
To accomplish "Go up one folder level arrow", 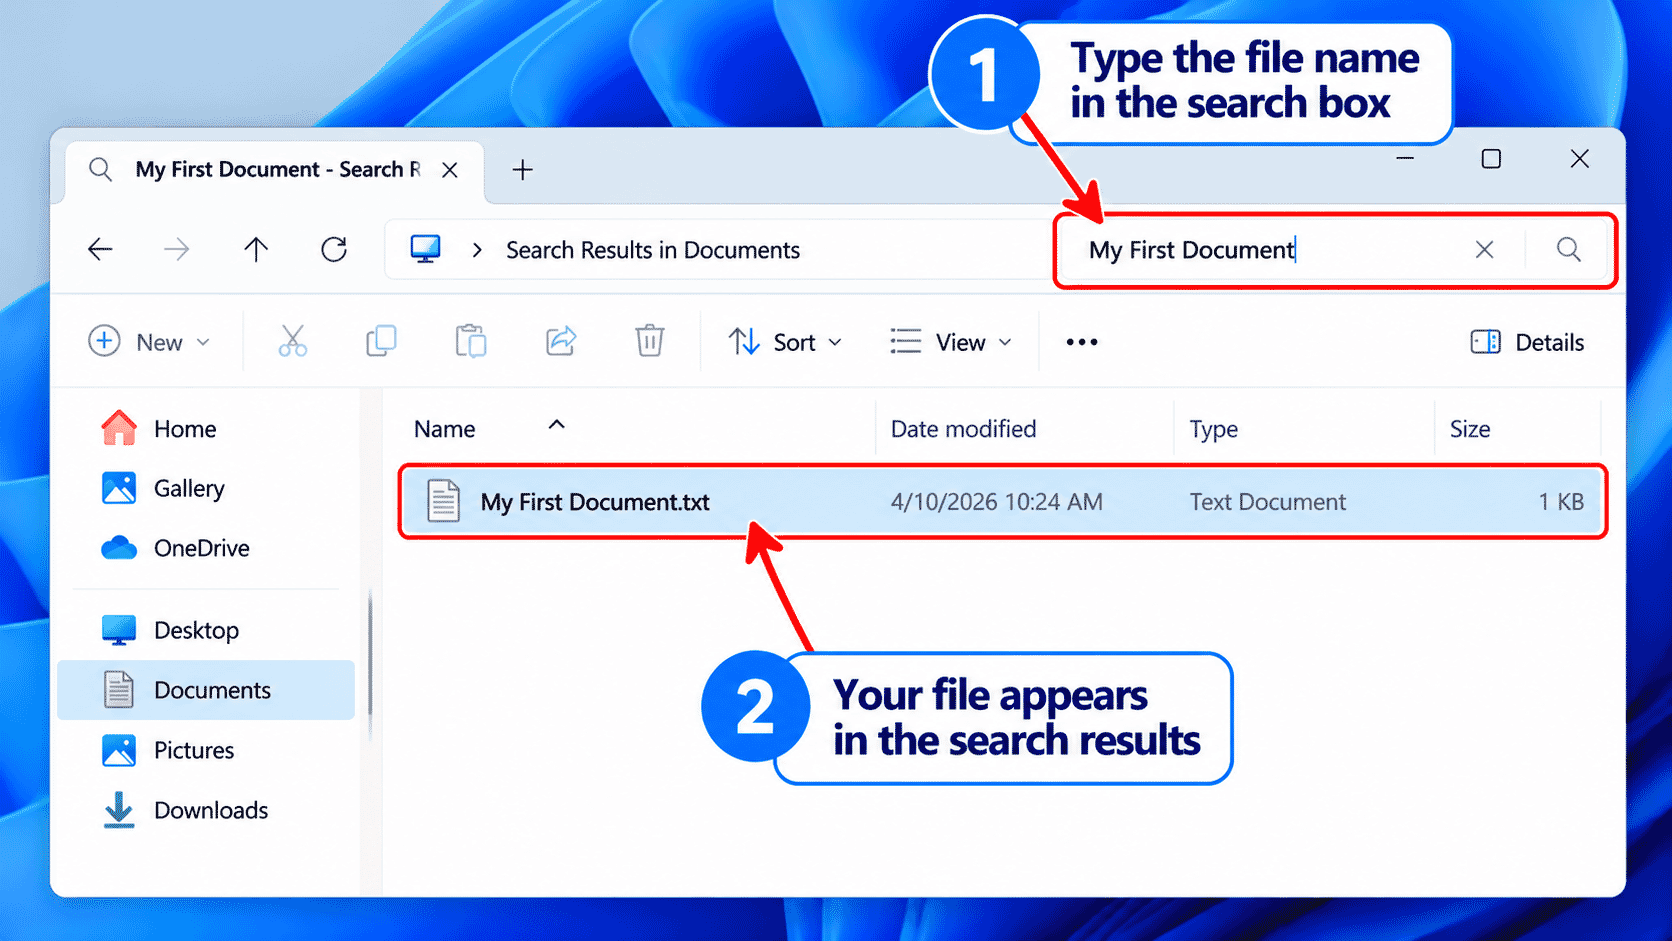I will pyautogui.click(x=256, y=249).
